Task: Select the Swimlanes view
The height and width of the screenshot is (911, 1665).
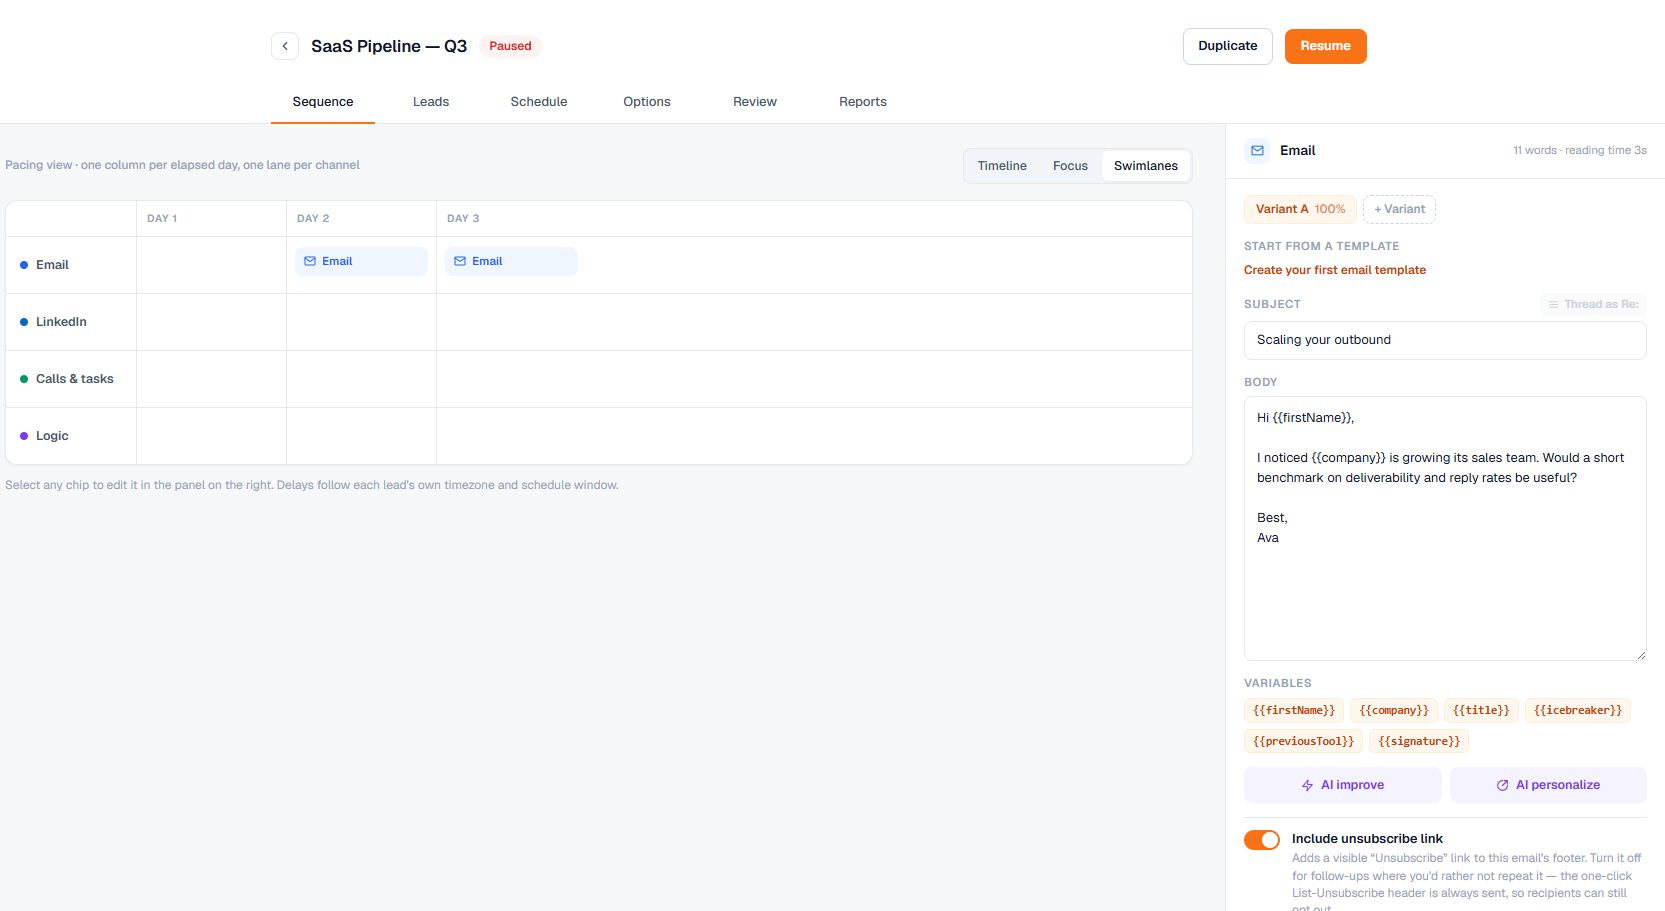Action: point(1146,166)
